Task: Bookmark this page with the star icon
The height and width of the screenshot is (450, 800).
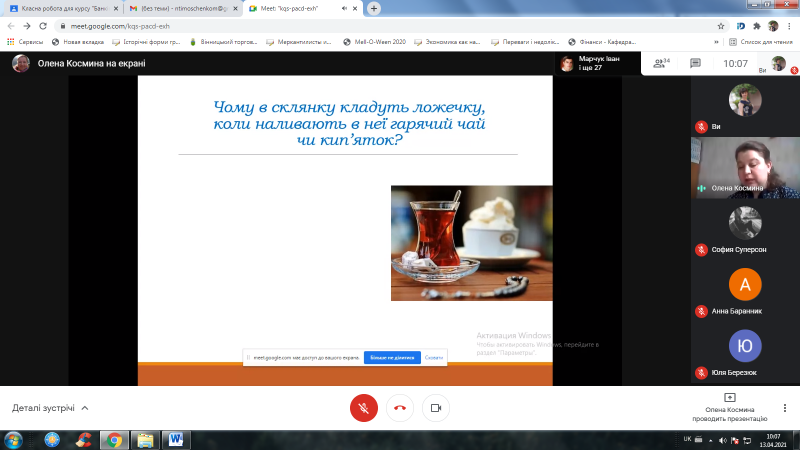Action: (721, 26)
